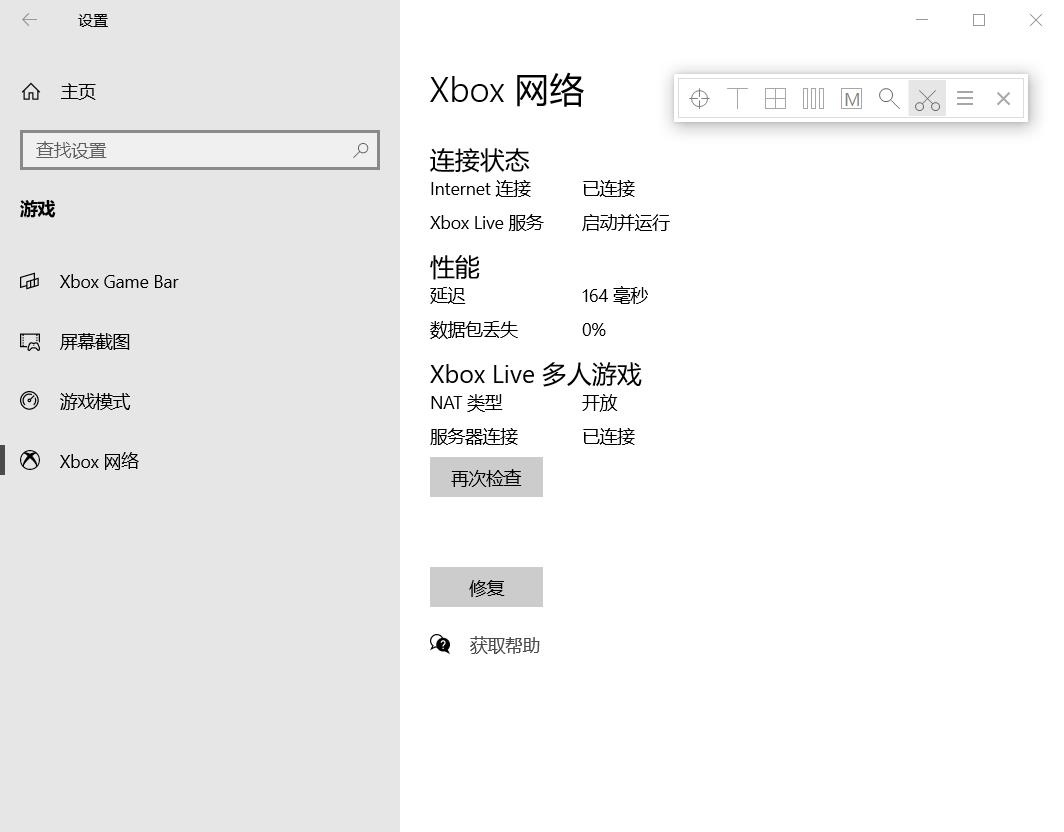The height and width of the screenshot is (832, 1064).
Task: Click the Xbox logo icon for Xbox 网络
Action: pos(30,460)
